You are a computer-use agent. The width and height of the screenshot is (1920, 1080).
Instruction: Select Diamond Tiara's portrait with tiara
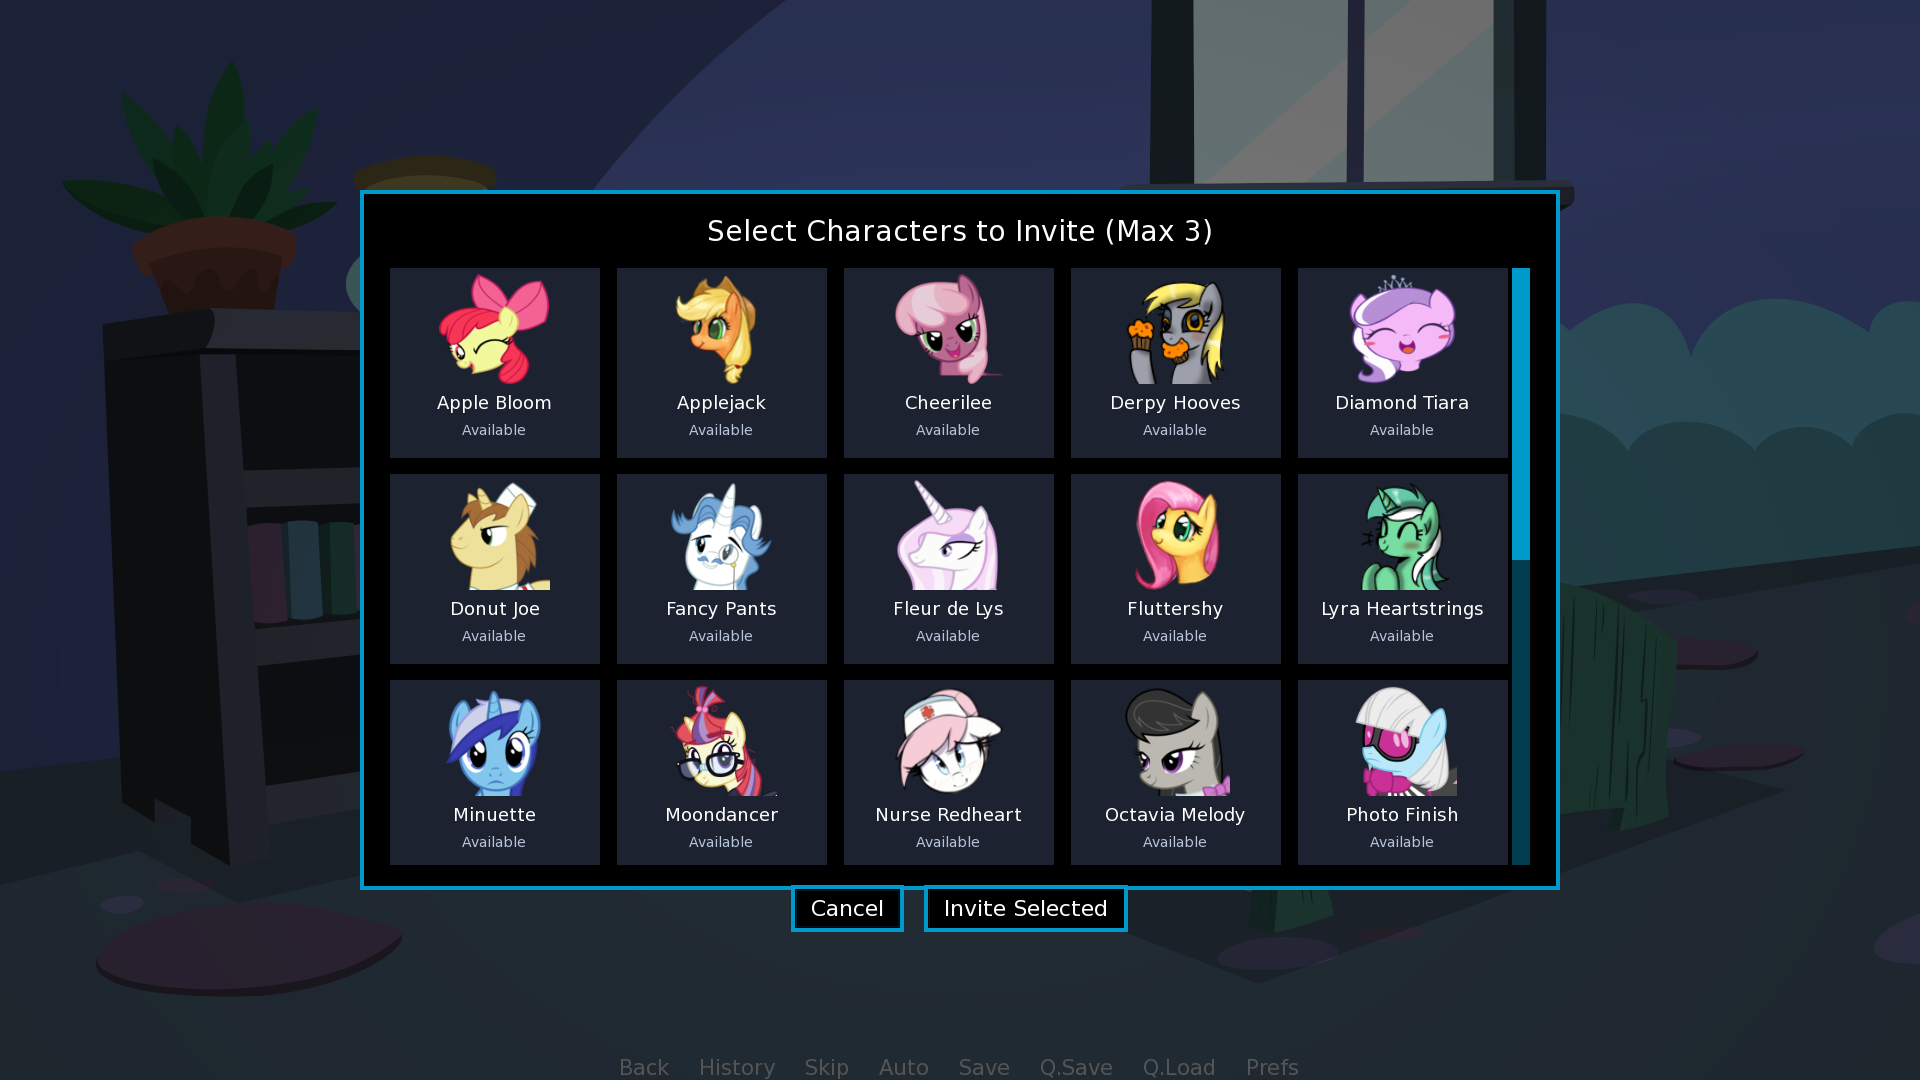(1402, 329)
